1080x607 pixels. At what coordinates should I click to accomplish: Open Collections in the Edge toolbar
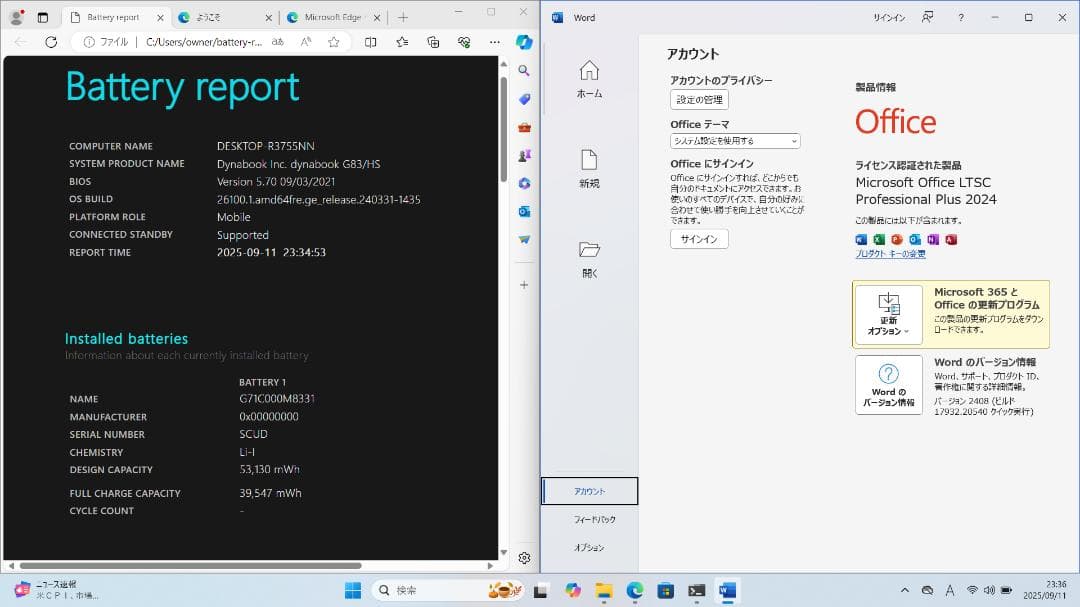[432, 42]
